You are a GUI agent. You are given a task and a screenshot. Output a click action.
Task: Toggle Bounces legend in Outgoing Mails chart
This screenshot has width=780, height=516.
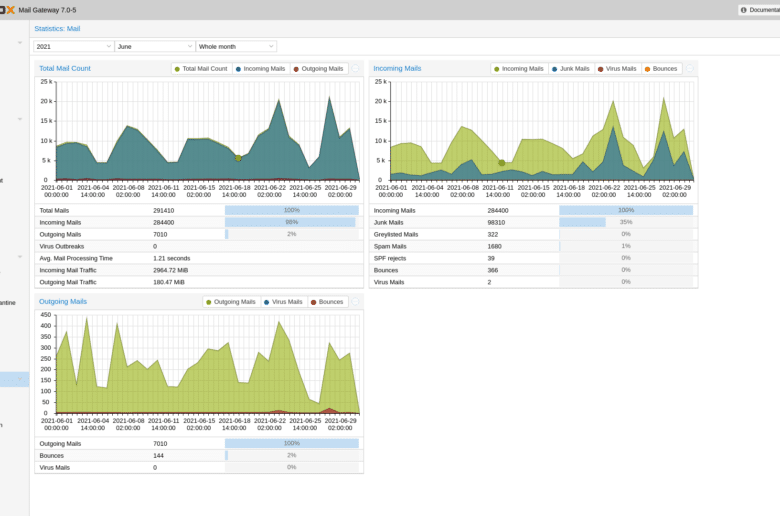(x=327, y=302)
